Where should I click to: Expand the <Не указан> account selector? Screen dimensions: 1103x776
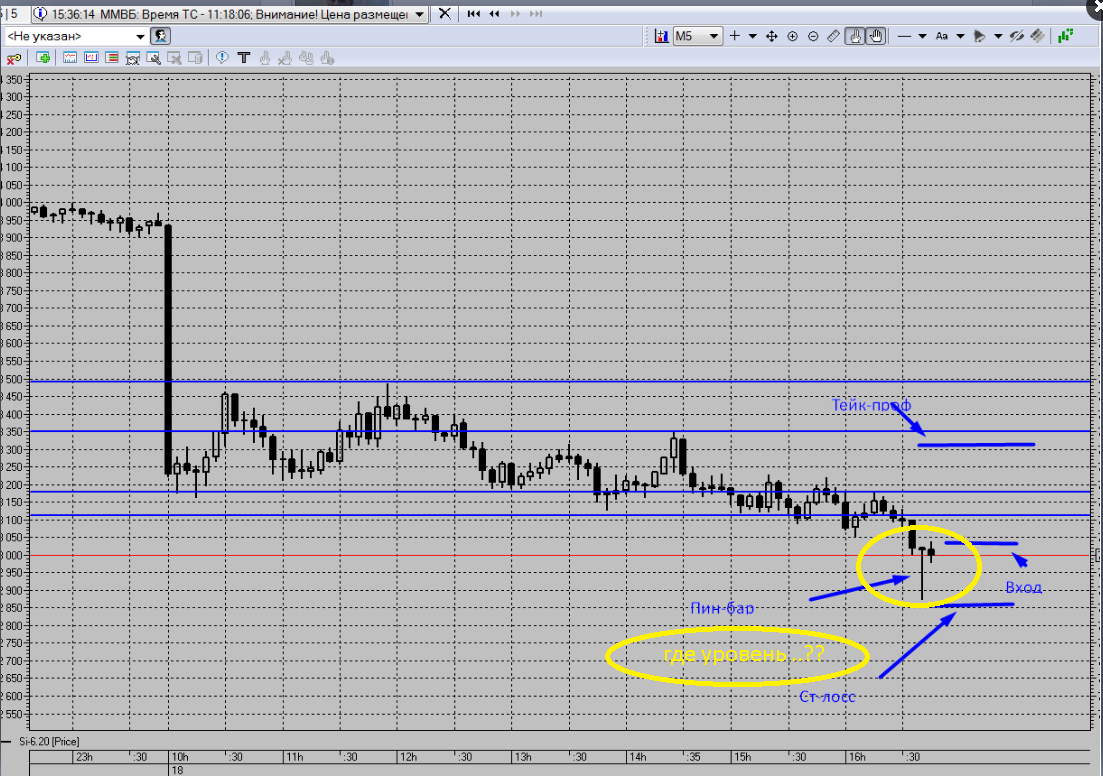pyautogui.click(x=140, y=36)
